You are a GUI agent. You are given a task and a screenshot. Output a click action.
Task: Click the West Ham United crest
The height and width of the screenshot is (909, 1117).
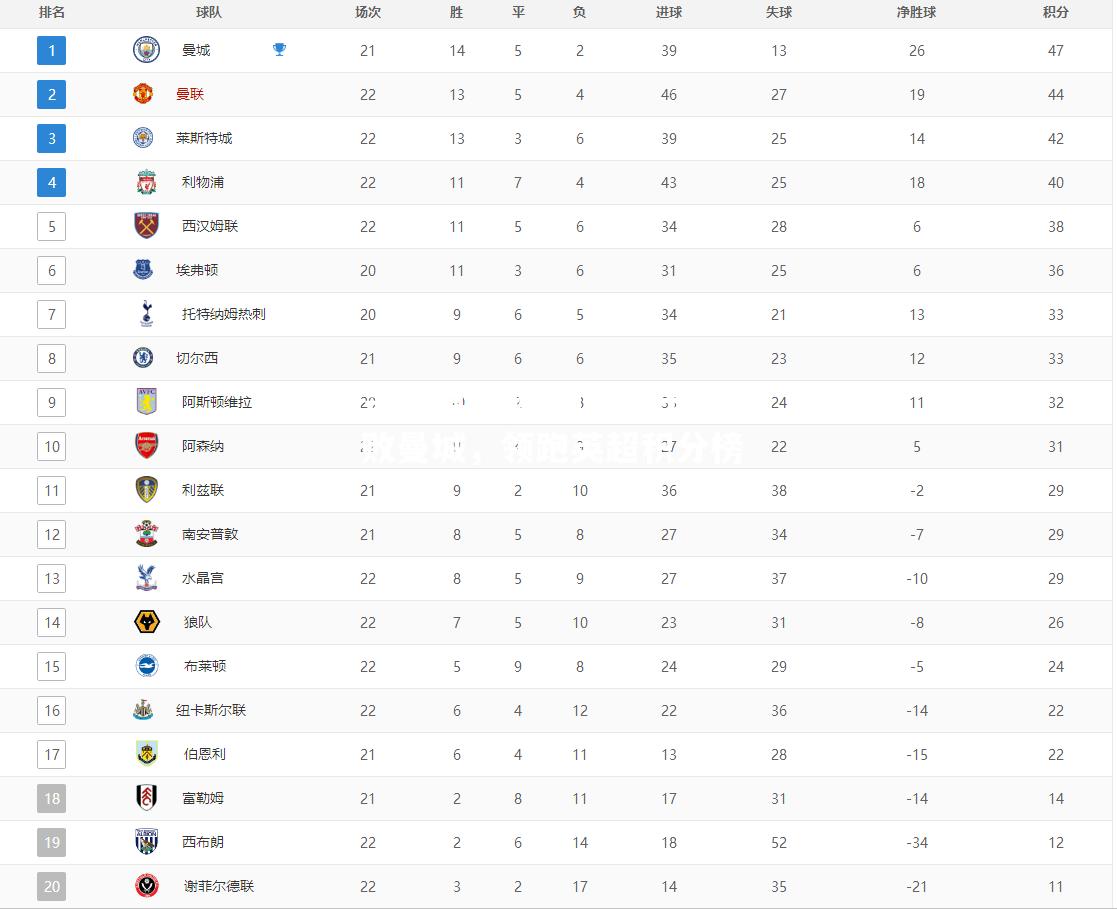pyautogui.click(x=146, y=226)
